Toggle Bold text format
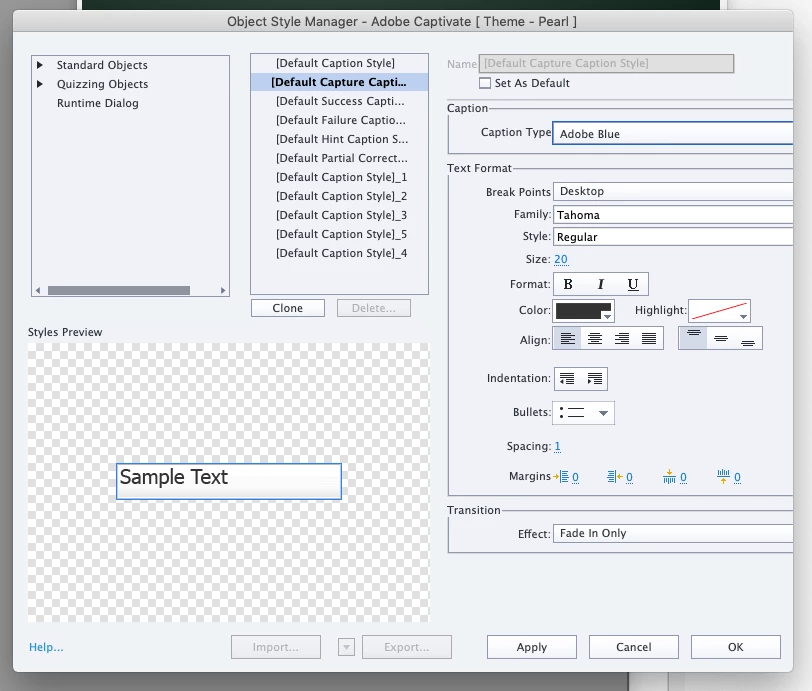The width and height of the screenshot is (812, 691). [568, 284]
